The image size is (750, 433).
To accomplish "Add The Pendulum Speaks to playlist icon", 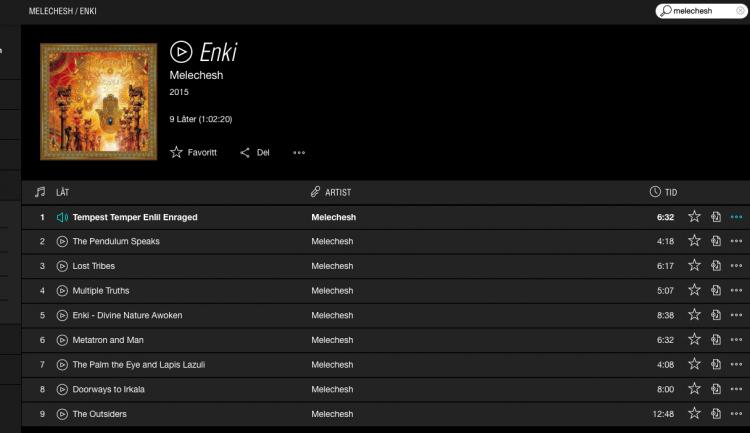I will (716, 241).
